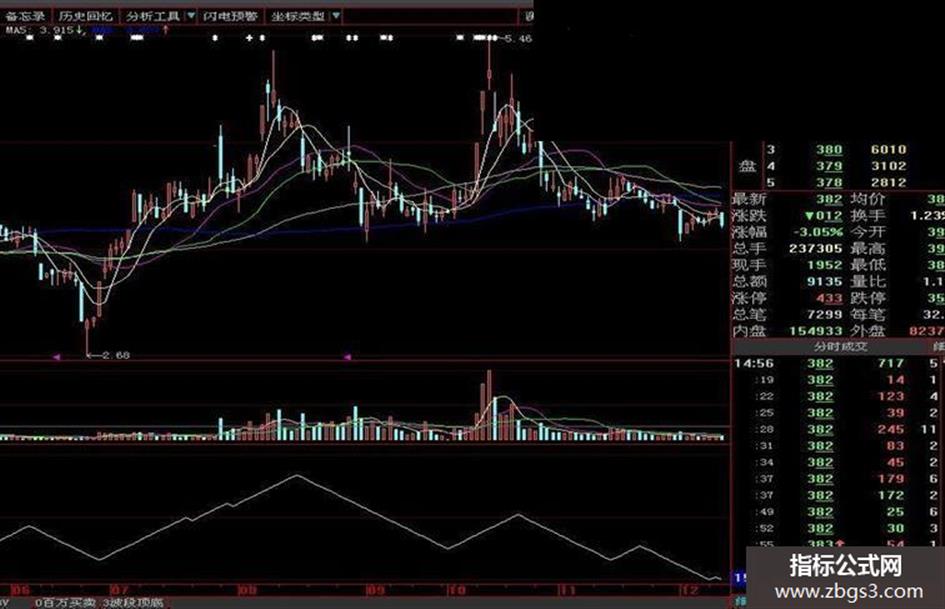
Task: Click the order book quantity 3102
Action: pos(888,166)
